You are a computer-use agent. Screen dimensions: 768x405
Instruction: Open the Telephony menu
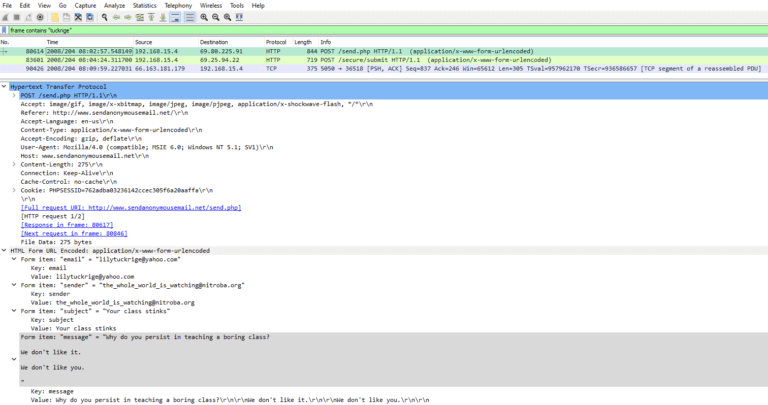[178, 5]
